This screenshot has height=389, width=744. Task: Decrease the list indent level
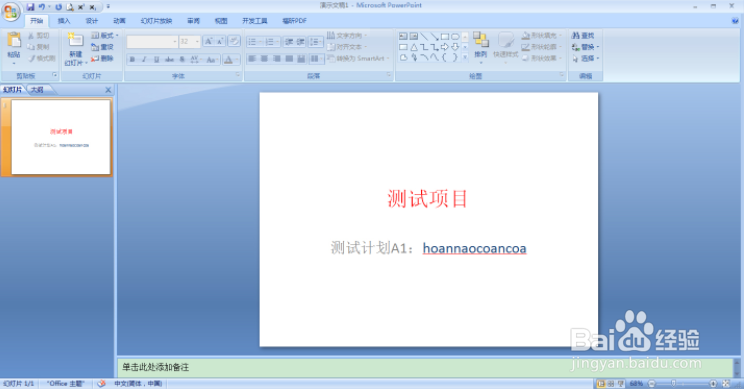(289, 42)
